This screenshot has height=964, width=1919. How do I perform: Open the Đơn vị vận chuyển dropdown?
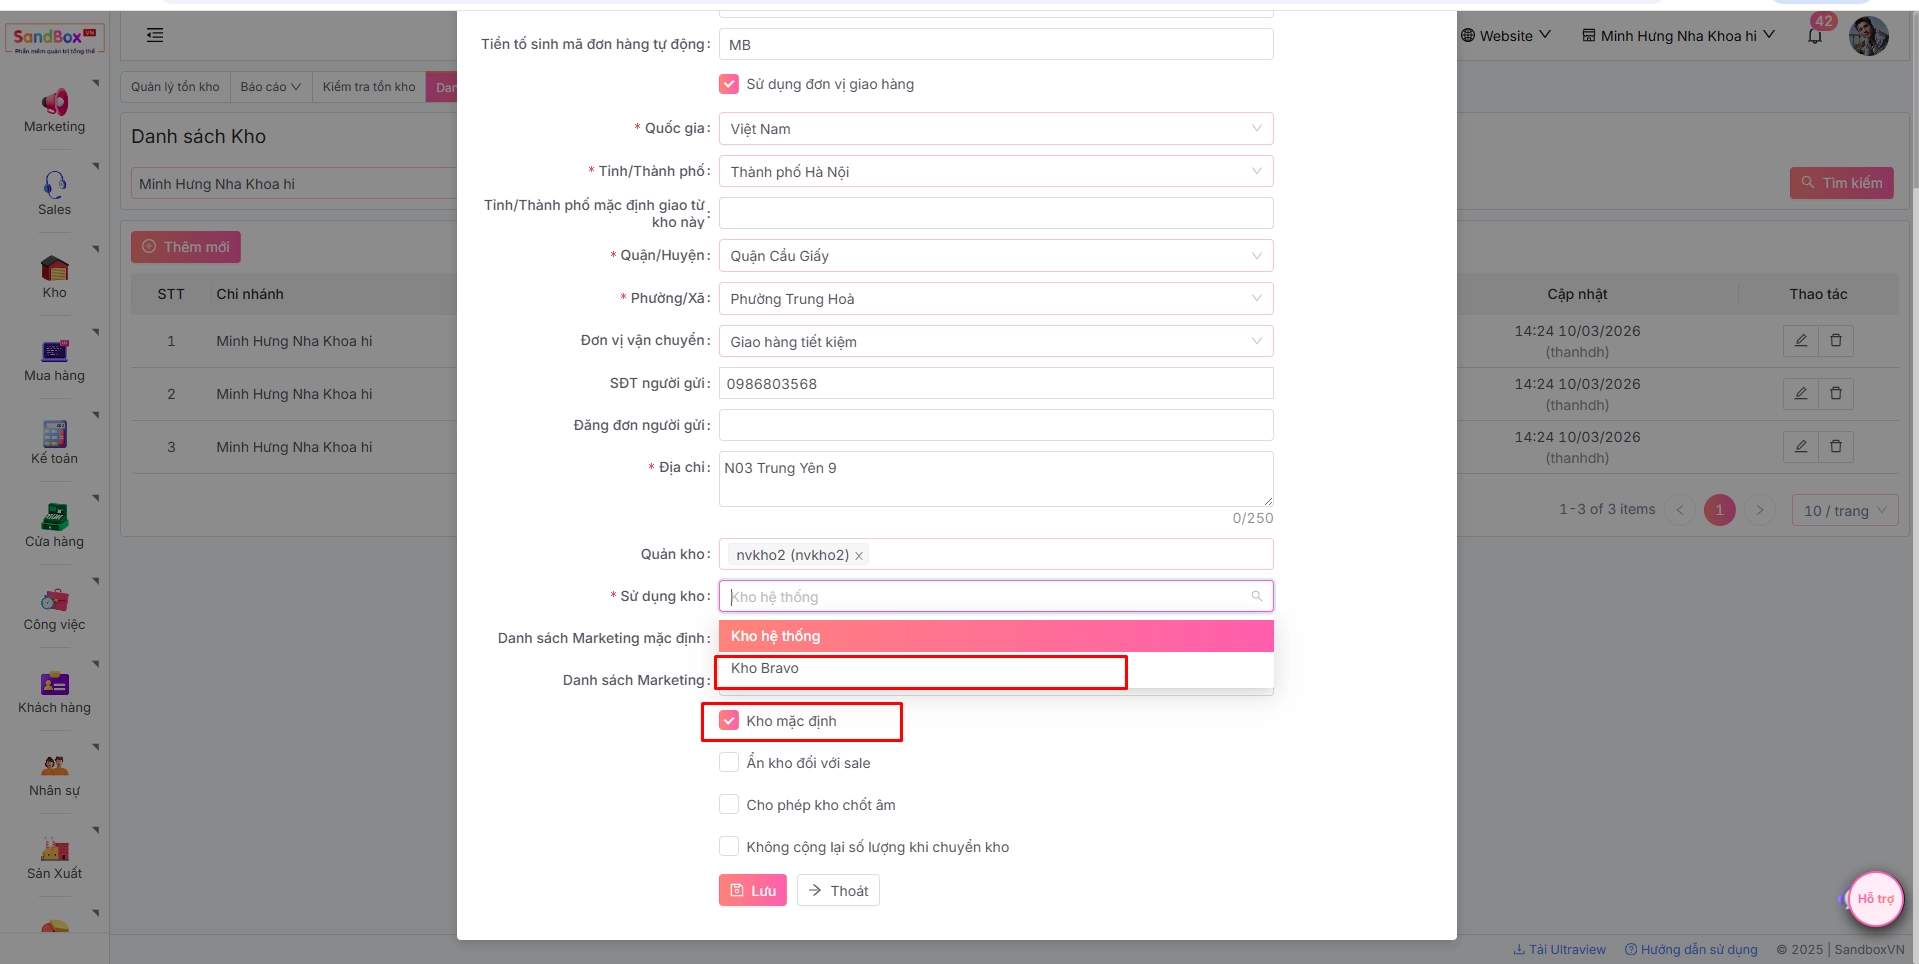pyautogui.click(x=995, y=342)
